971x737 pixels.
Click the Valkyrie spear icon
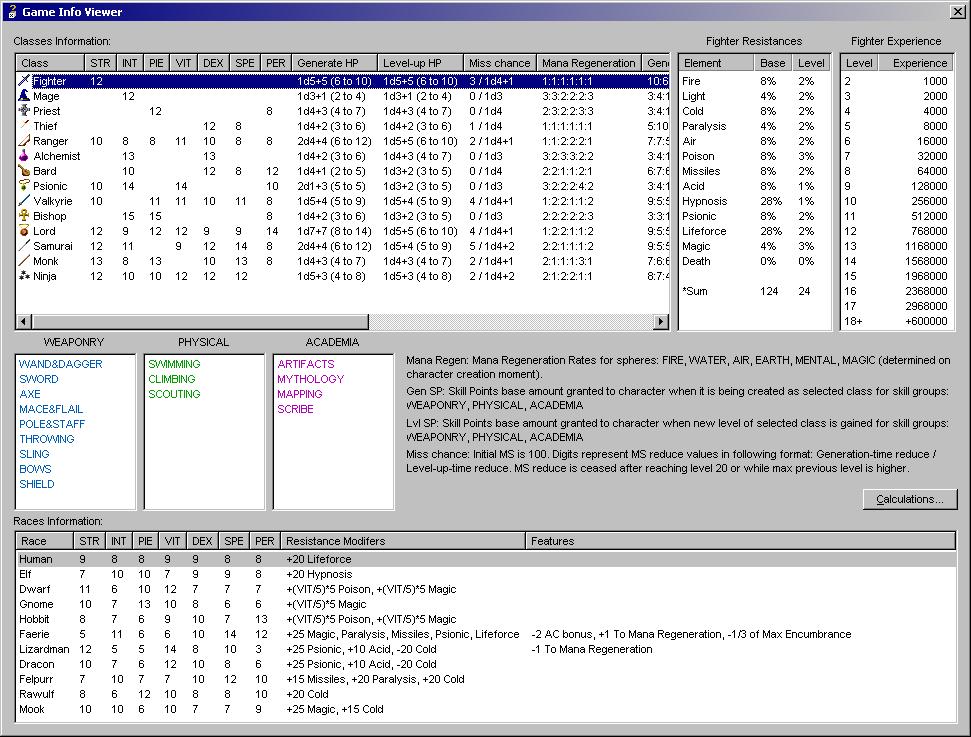(24, 201)
